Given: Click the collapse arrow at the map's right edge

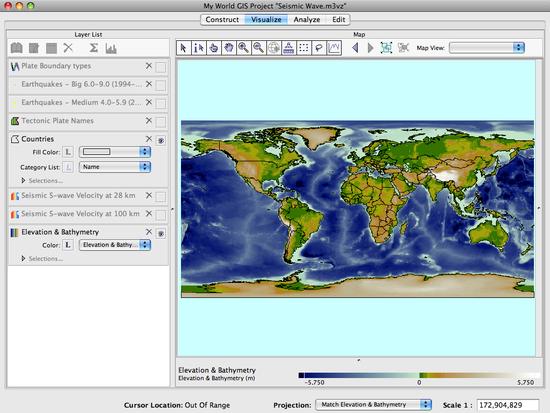Looking at the screenshot, I should (539, 208).
